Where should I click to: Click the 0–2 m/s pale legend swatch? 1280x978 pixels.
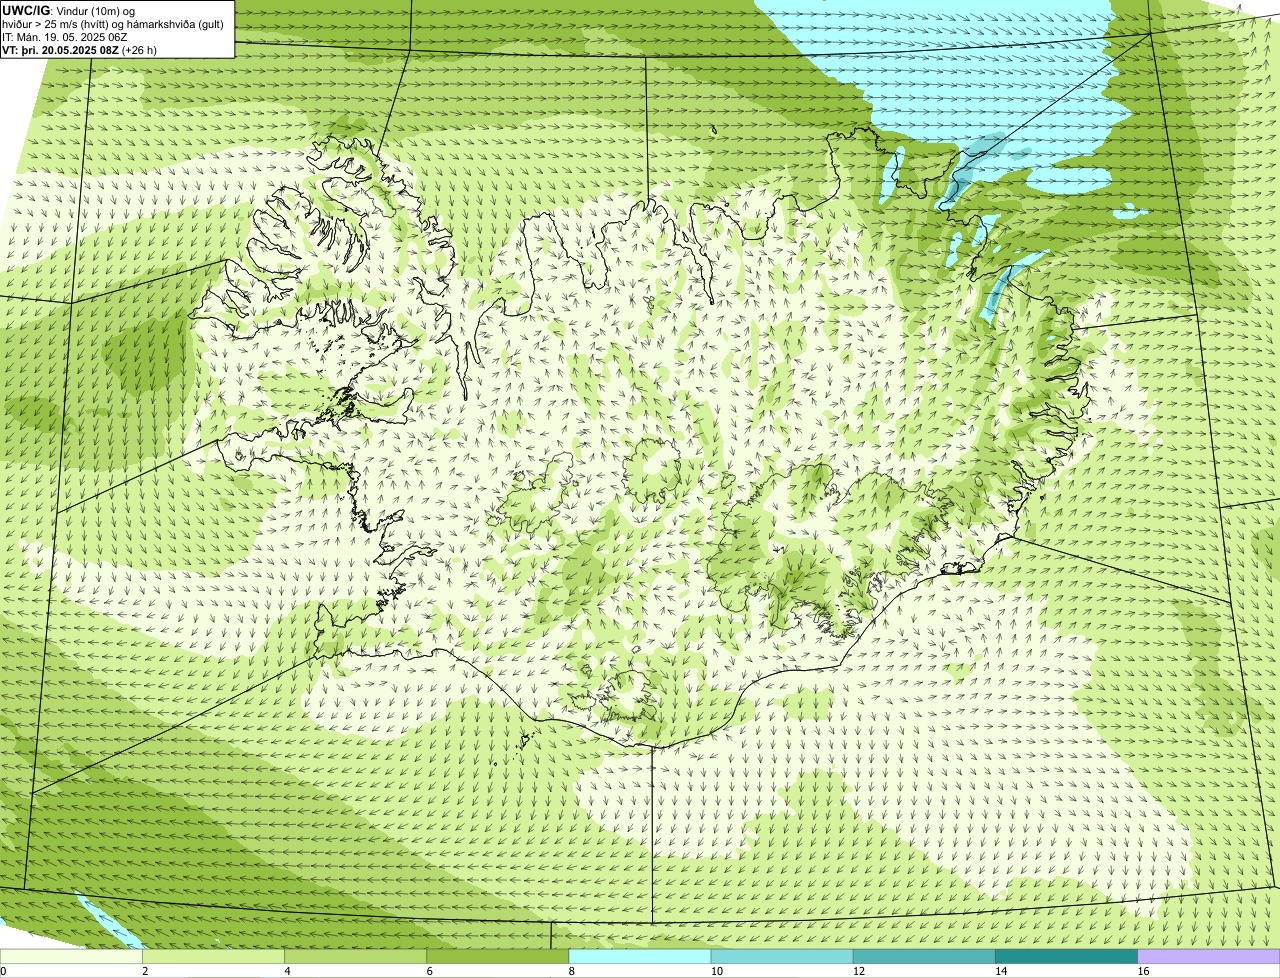point(71,956)
